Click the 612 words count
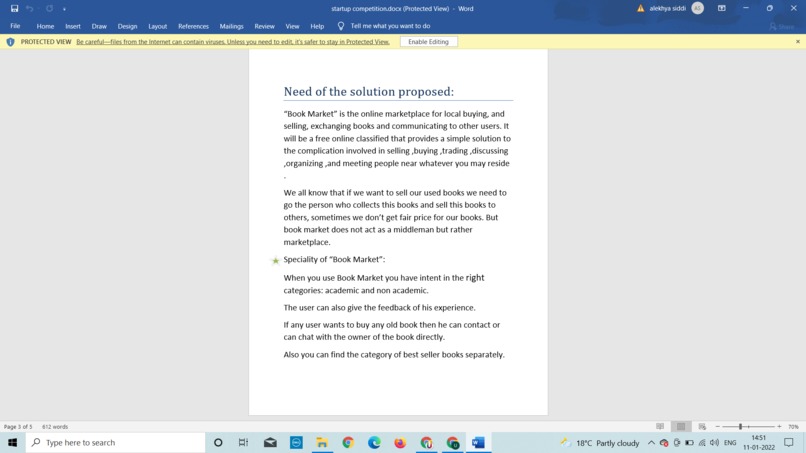 tap(55, 427)
